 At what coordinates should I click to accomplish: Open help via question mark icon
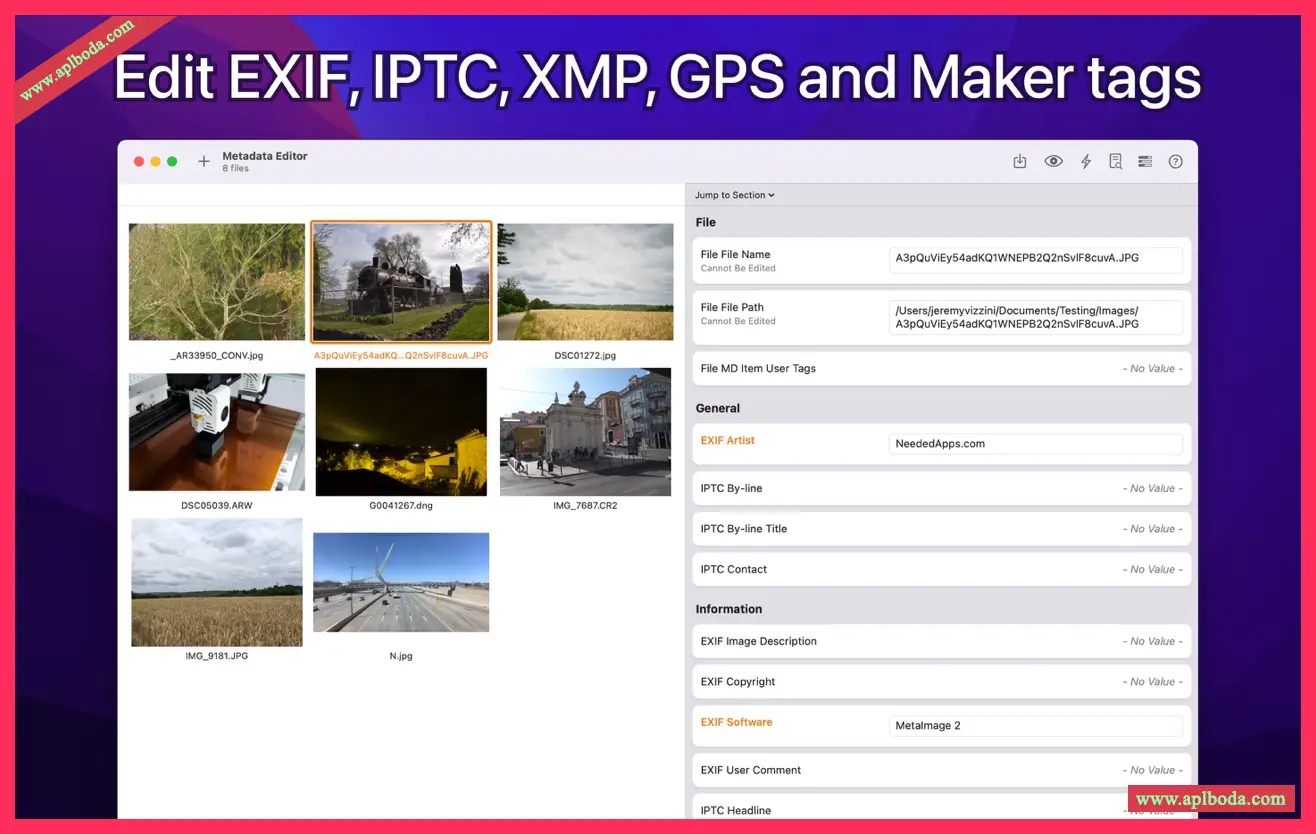(x=1176, y=161)
